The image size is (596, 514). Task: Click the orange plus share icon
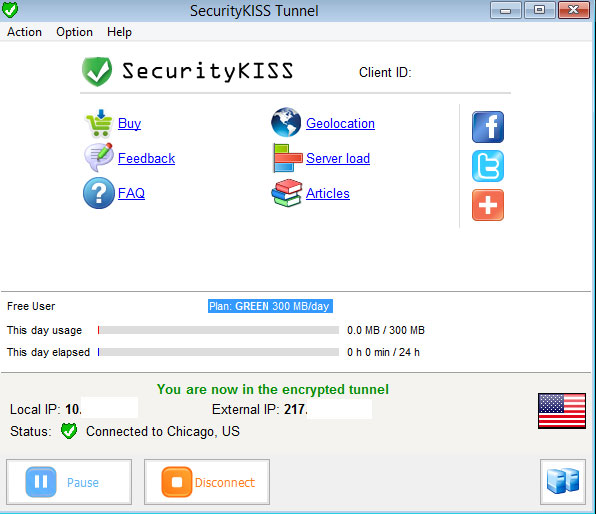(x=488, y=205)
